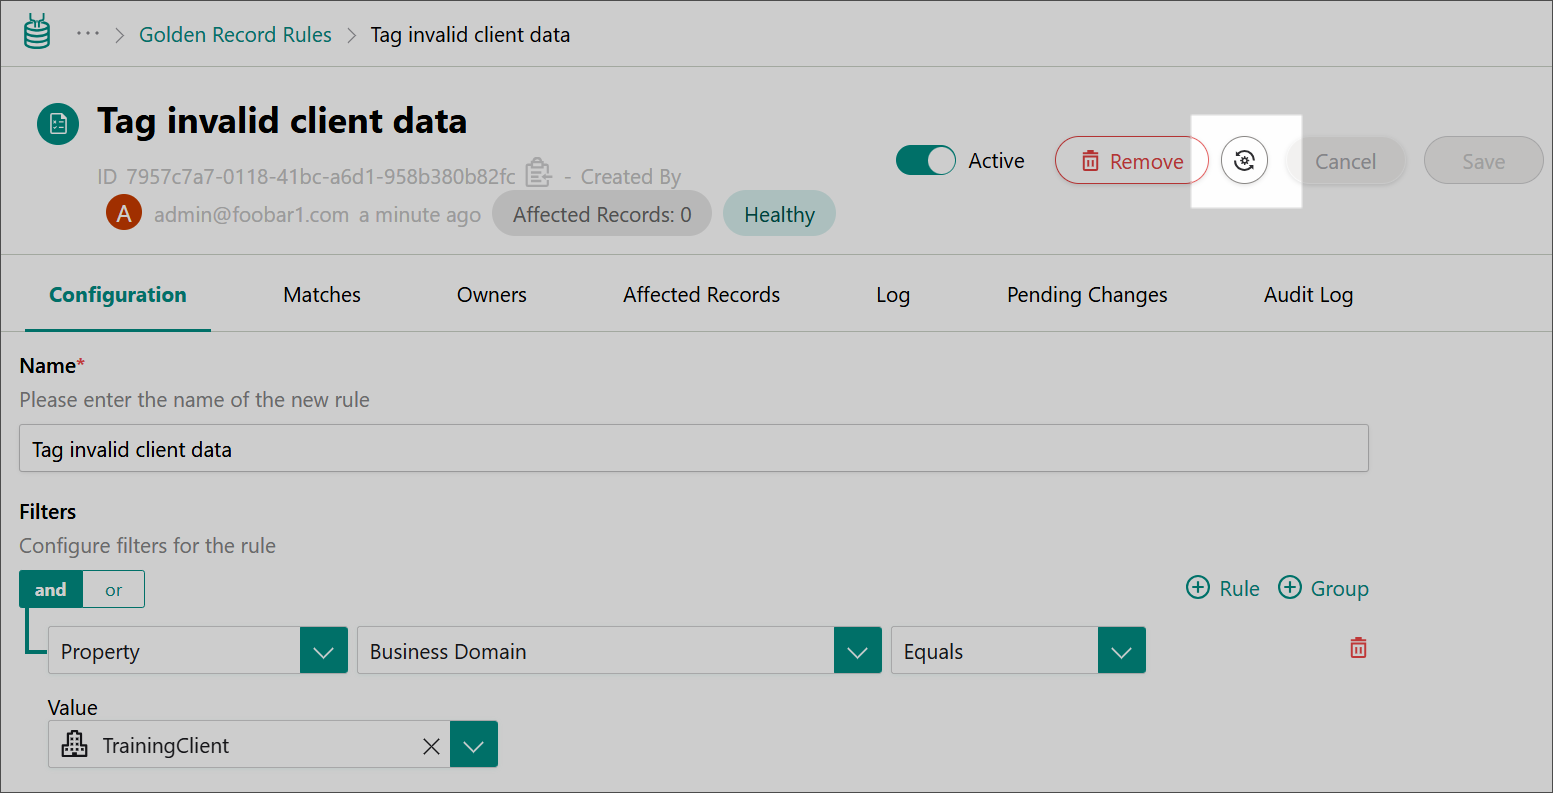Delete the Business Domain filter row
The image size is (1553, 793).
[x=1358, y=648]
